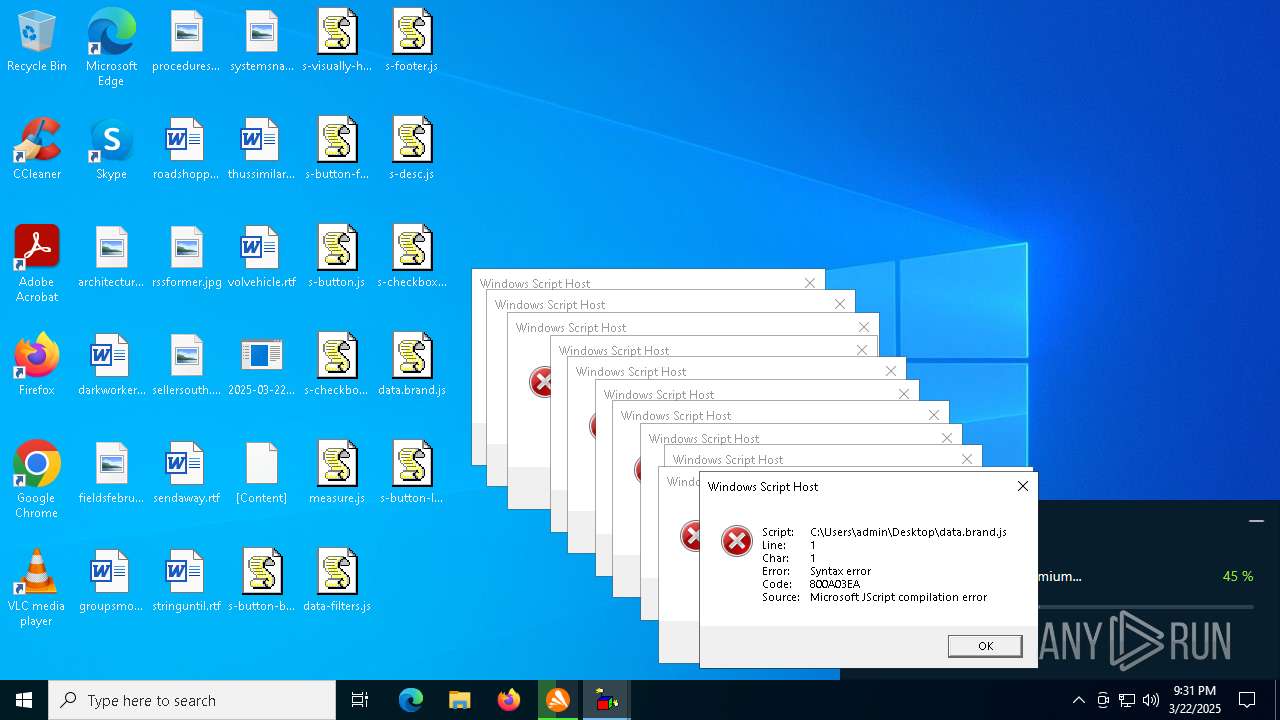Viewport: 1280px width, 720px height.
Task: Select the s-footer.js script file
Action: (412, 41)
